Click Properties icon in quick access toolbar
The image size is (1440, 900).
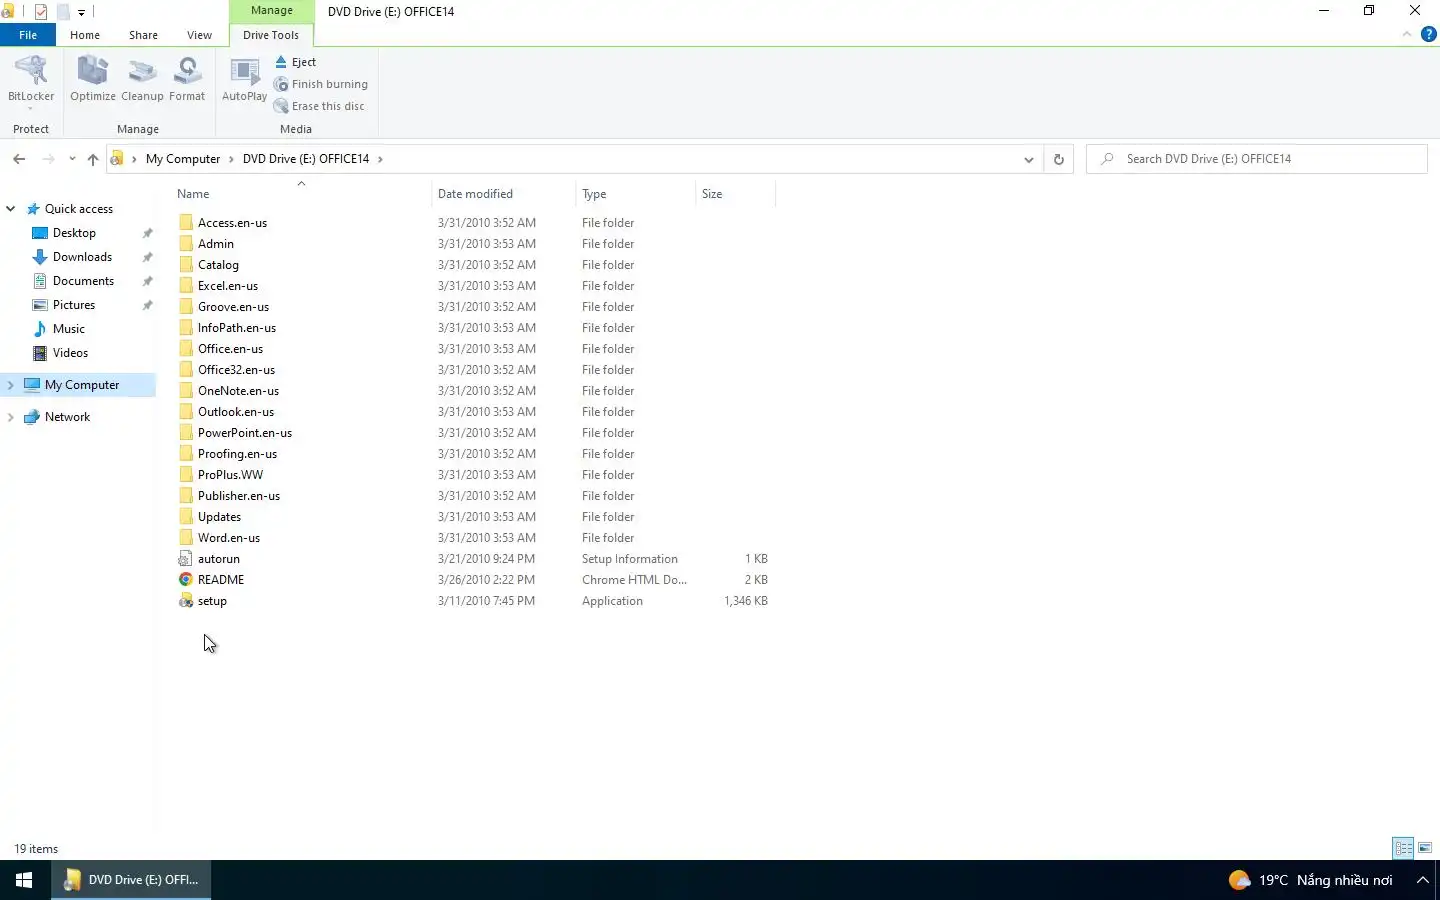coord(41,12)
